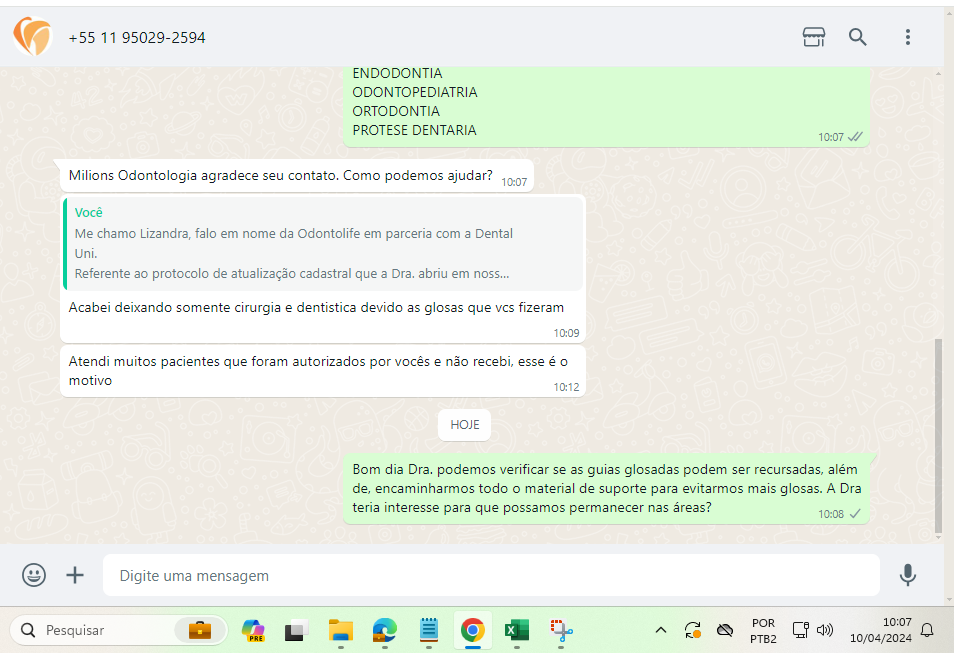Open the contact profile picture

point(33,37)
